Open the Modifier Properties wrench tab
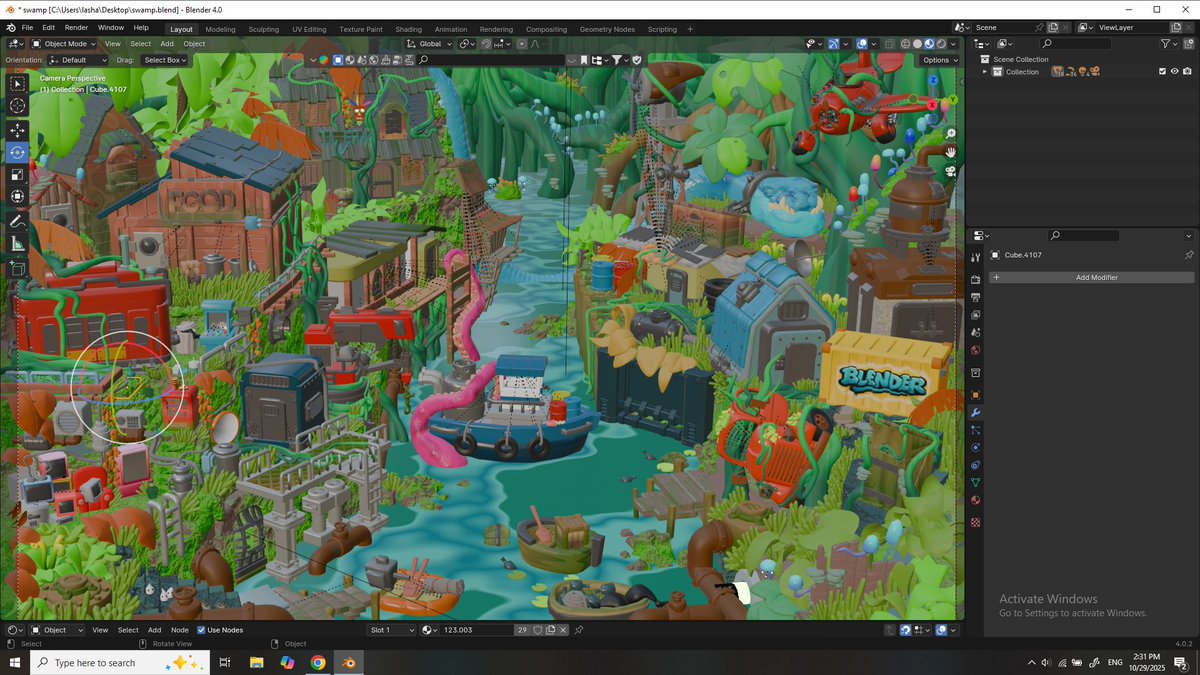 (976, 412)
